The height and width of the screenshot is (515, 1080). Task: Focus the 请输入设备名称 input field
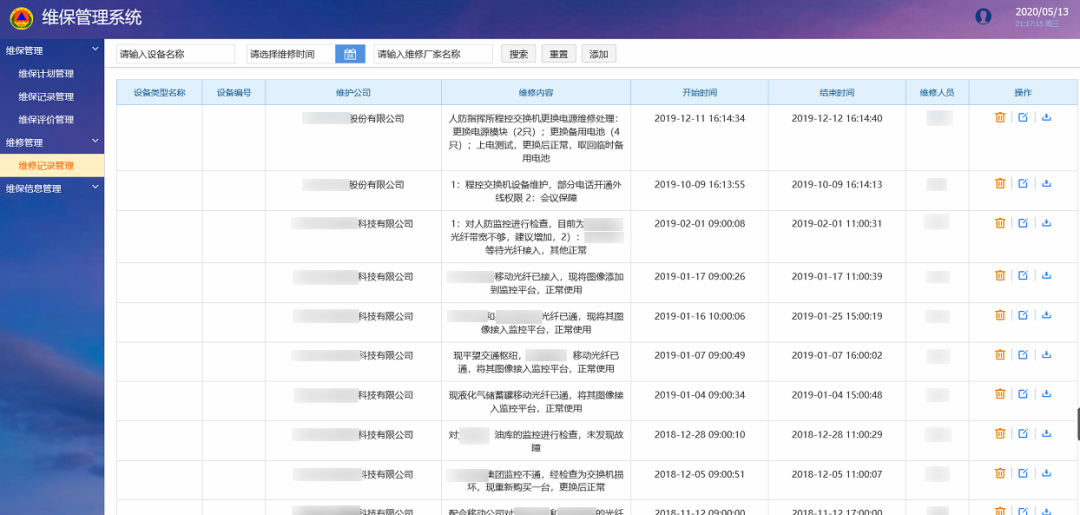point(175,54)
